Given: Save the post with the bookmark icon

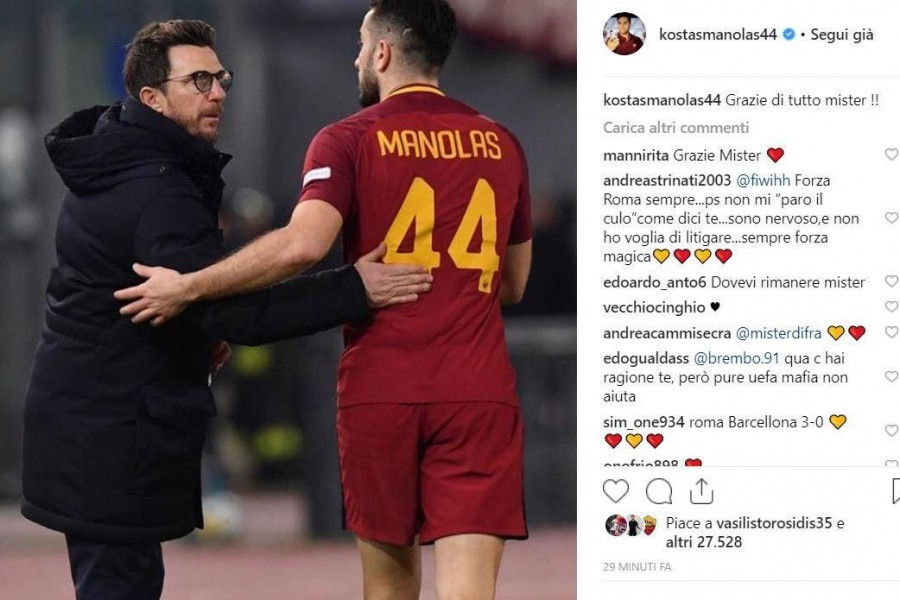Looking at the screenshot, I should click(896, 491).
